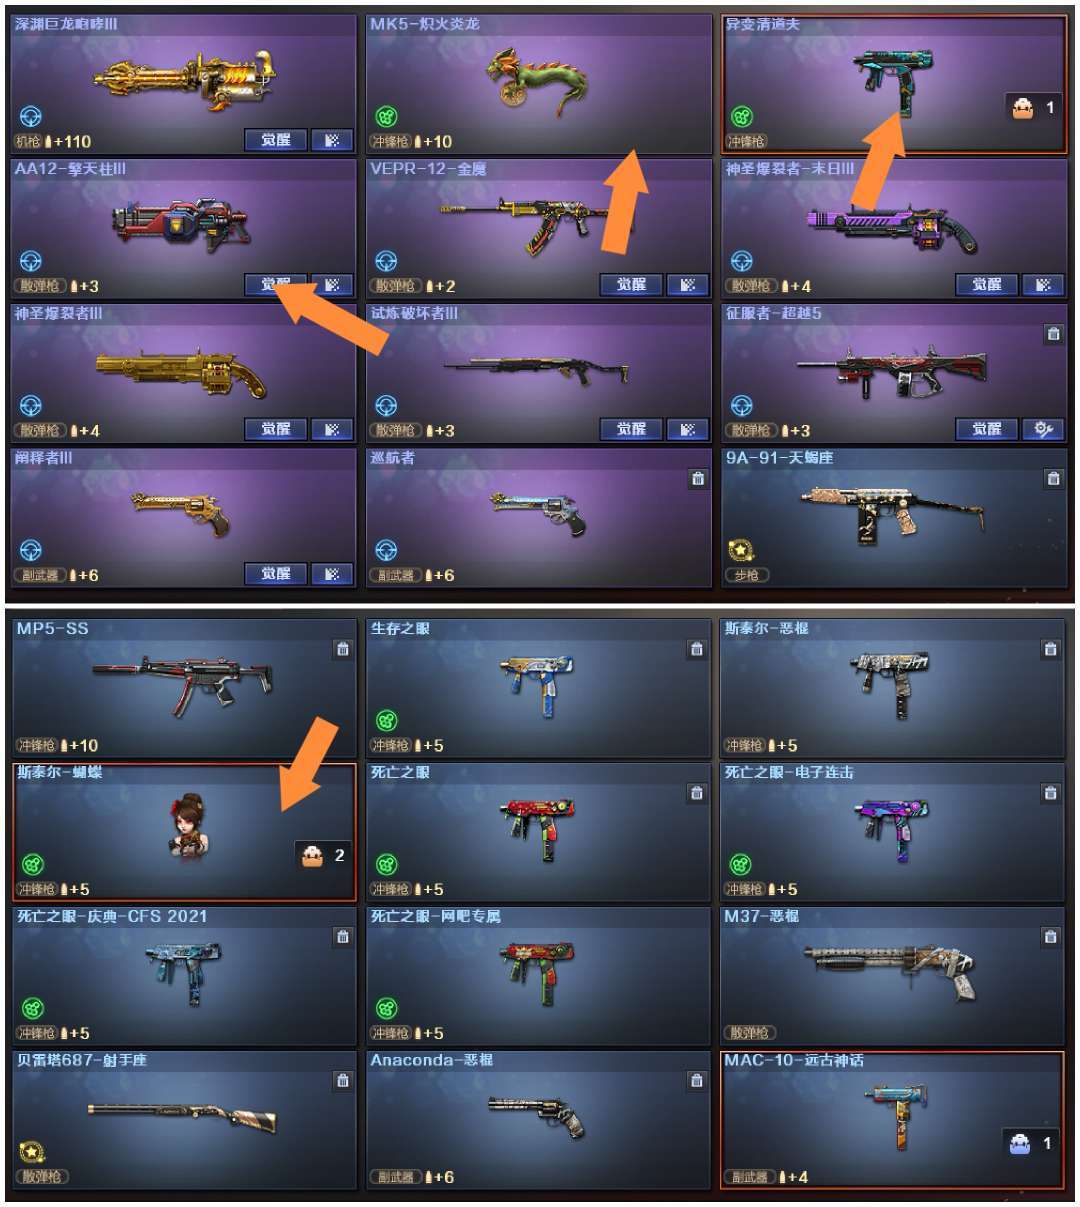Select the 生存之眼 weapon thumbnail

pyautogui.click(x=539, y=683)
